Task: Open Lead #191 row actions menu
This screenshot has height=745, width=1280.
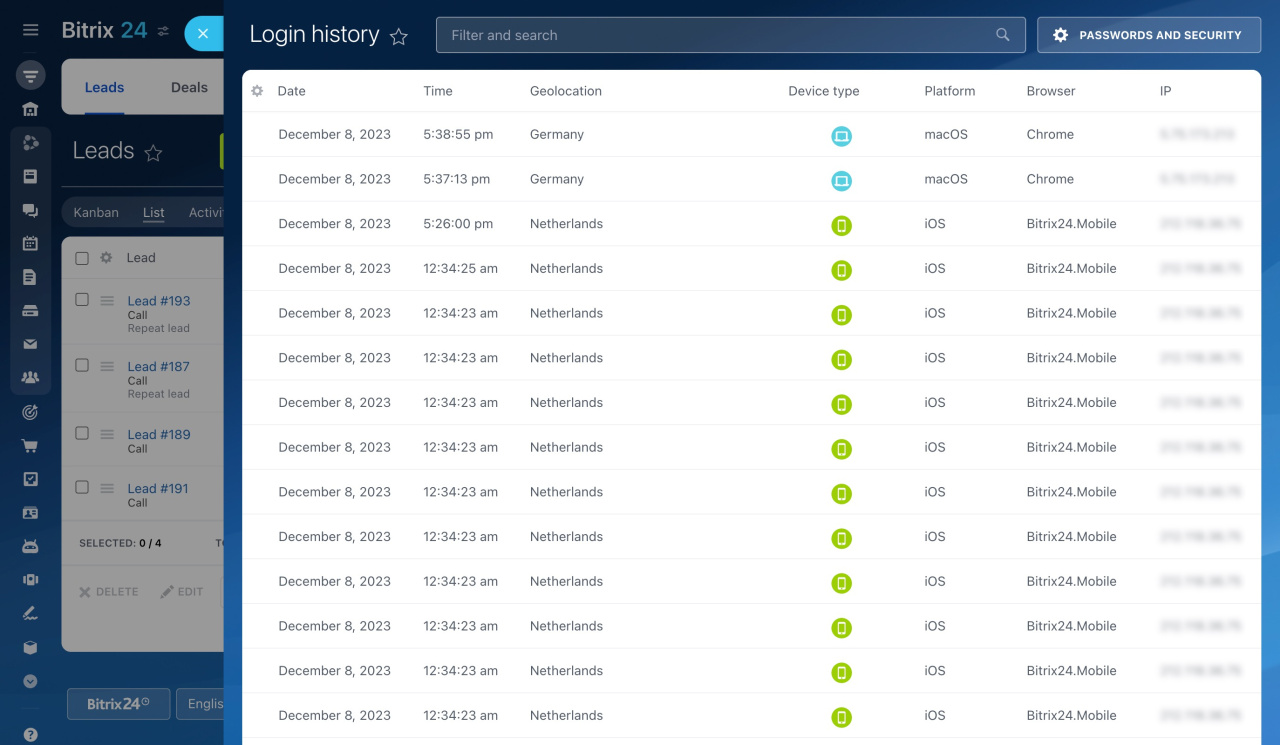Action: coord(107,488)
